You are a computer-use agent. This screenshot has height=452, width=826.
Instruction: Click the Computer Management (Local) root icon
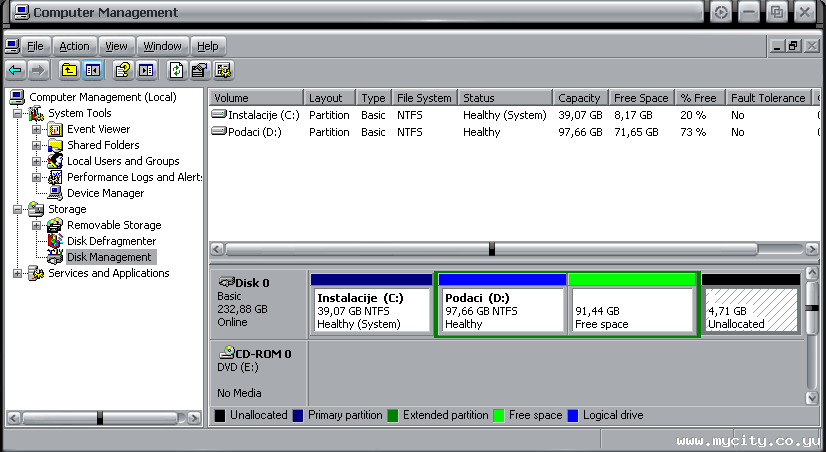17,97
